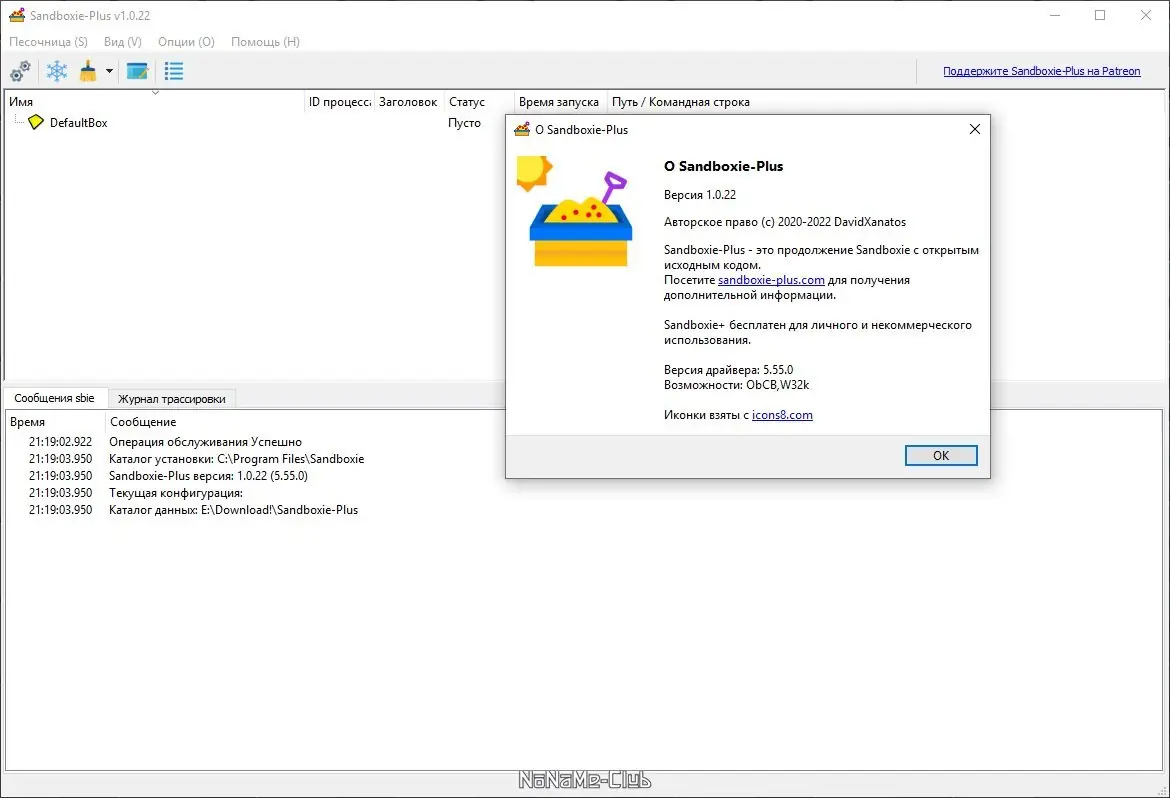Click 'Версия 1.0.22' text in the dialog
This screenshot has height=798, width=1170.
(x=700, y=195)
